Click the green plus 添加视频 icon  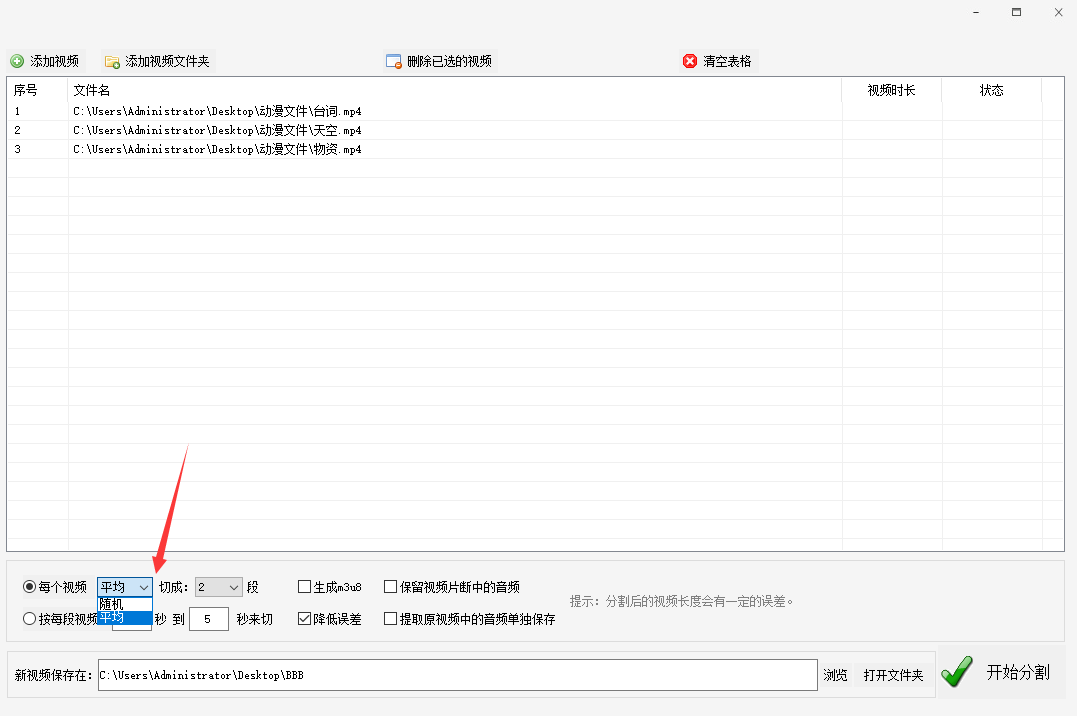click(x=17, y=61)
